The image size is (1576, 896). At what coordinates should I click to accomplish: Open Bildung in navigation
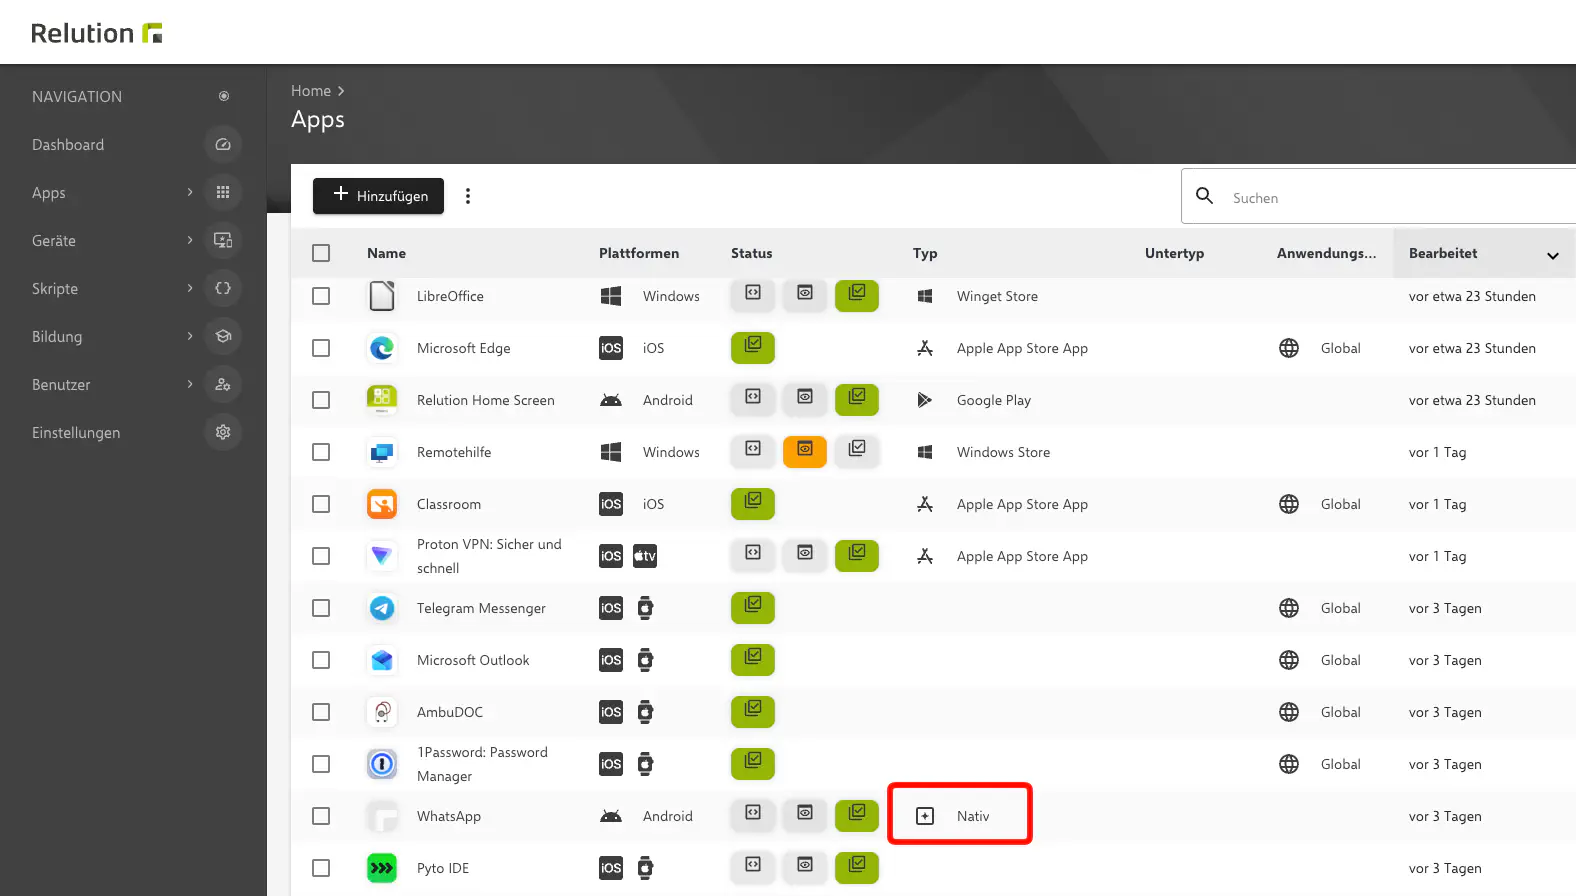click(57, 337)
